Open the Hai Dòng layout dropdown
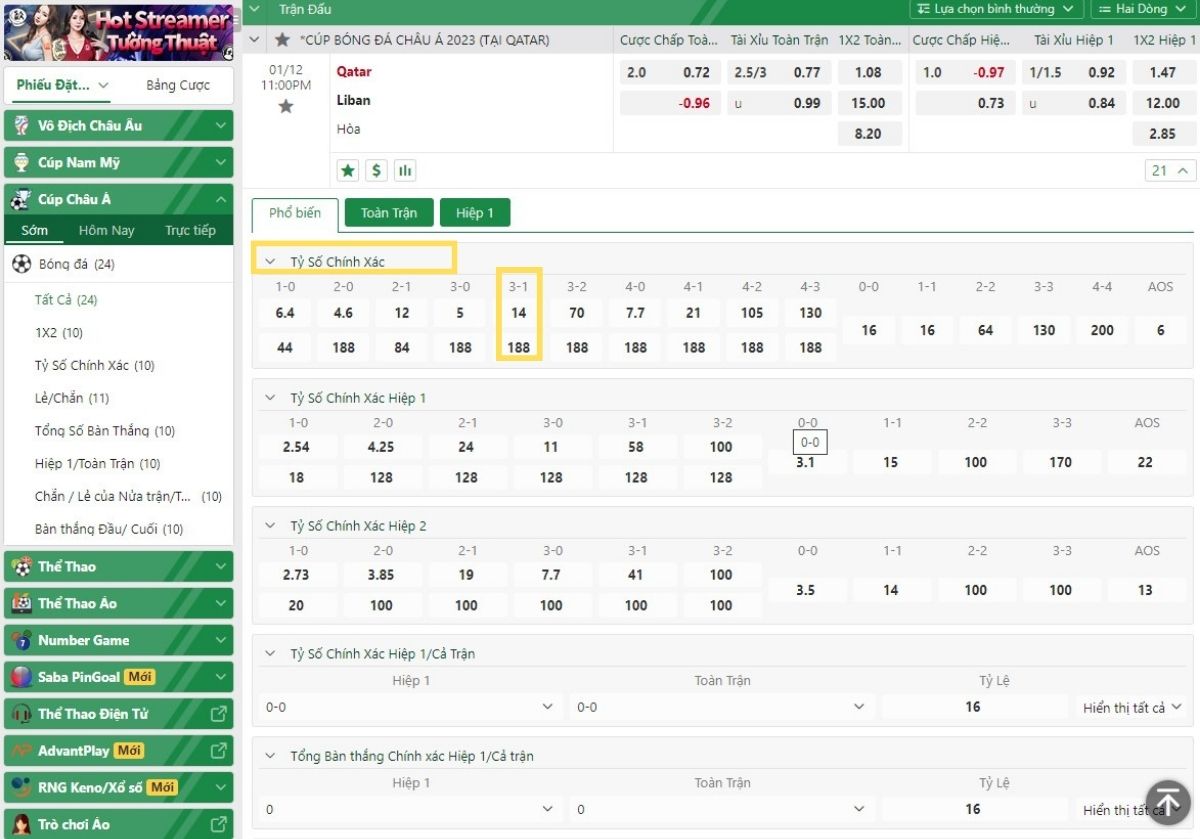The width and height of the screenshot is (1200, 839). (1143, 9)
